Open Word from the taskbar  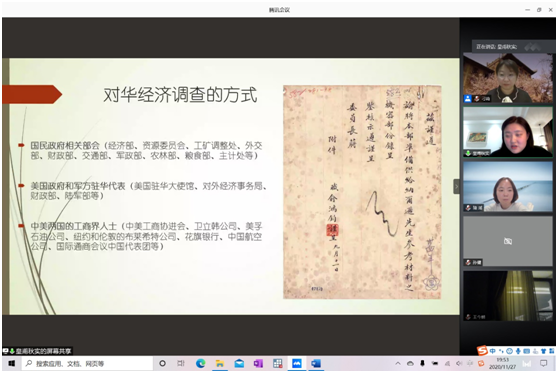(316, 363)
